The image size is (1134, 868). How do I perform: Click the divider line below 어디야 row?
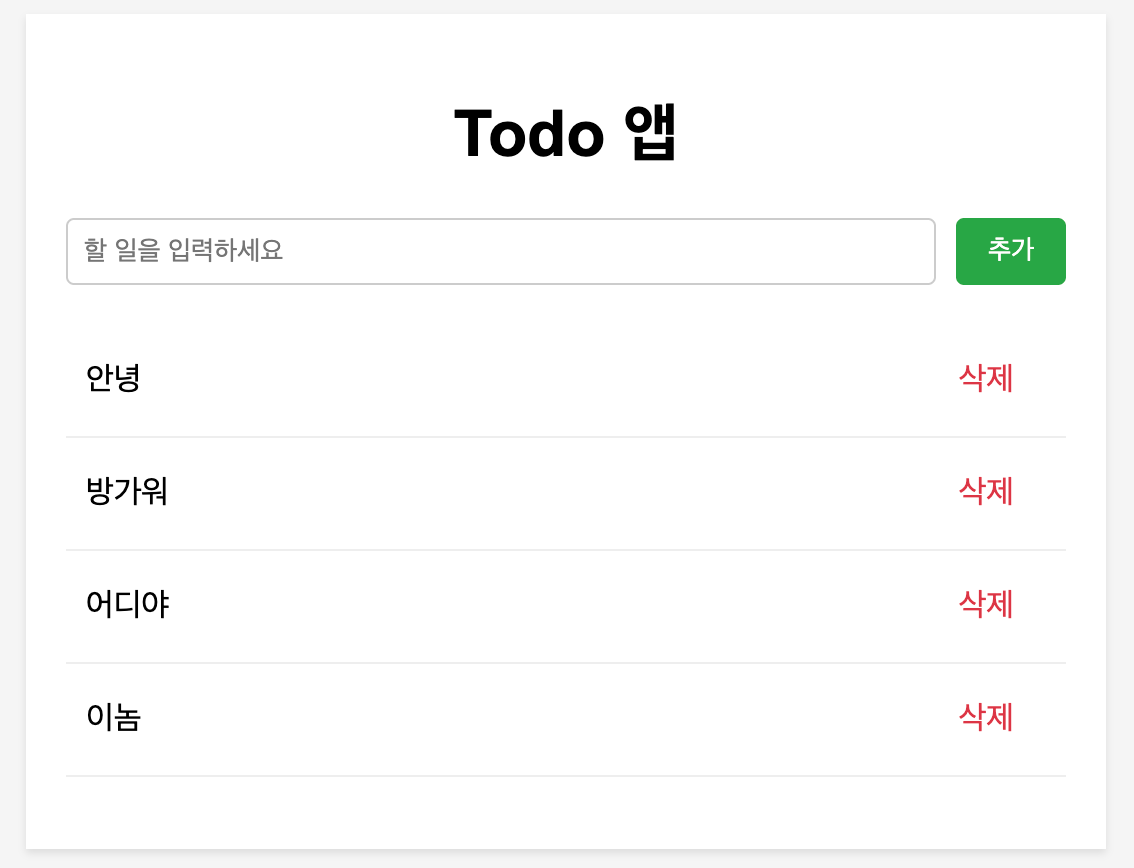point(566,663)
